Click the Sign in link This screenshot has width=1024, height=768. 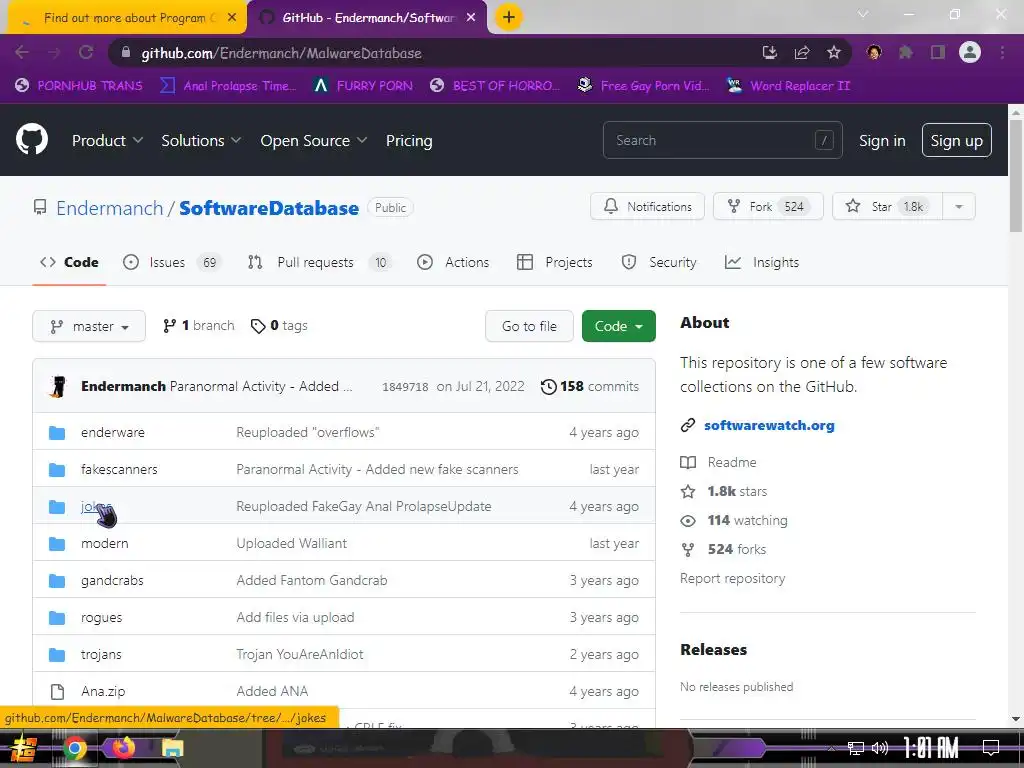pos(882,140)
